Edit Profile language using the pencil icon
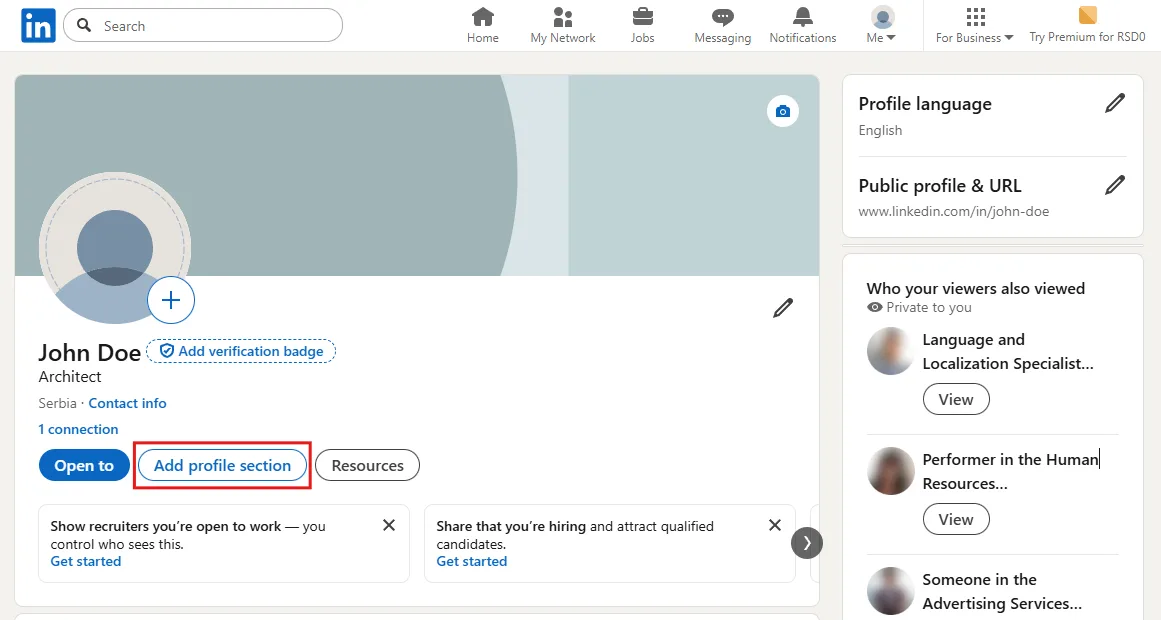This screenshot has width=1161, height=620. pos(1116,103)
